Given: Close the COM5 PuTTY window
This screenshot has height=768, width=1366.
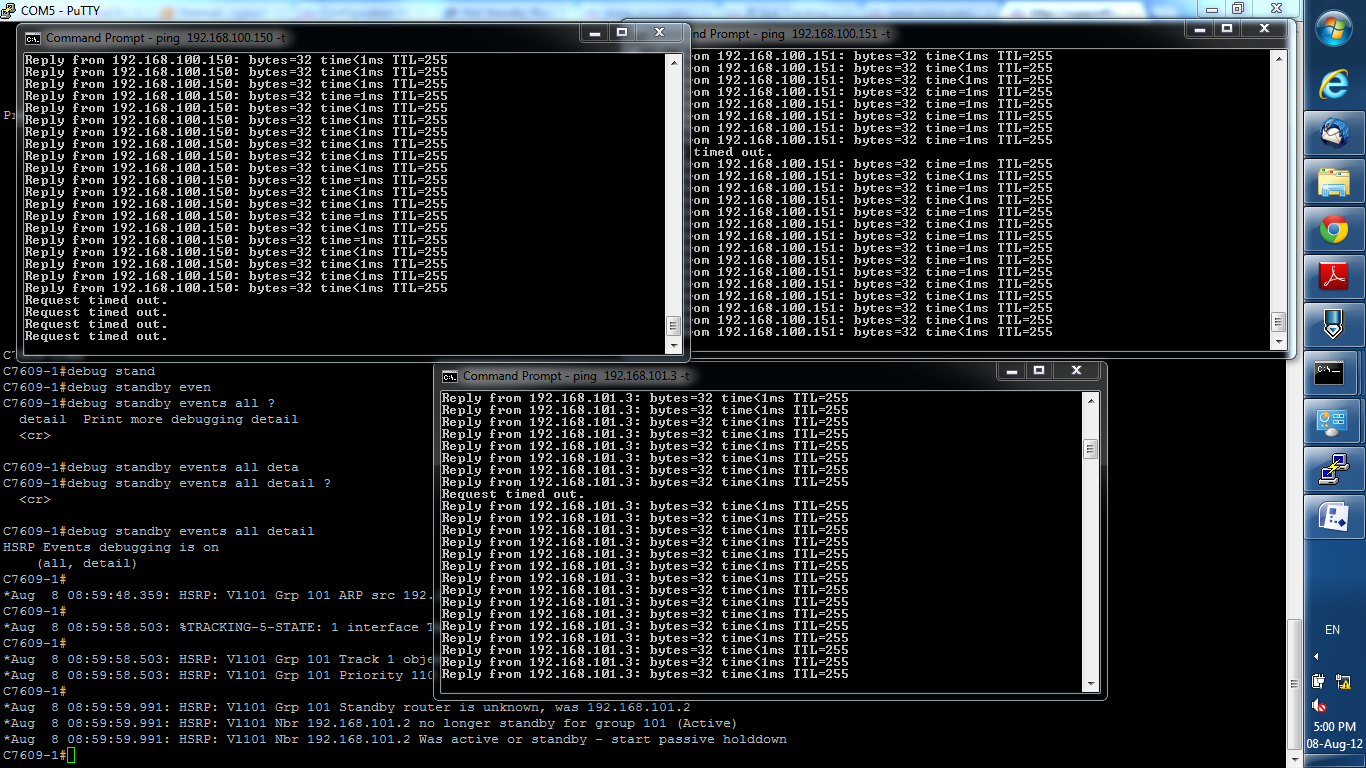Looking at the screenshot, I should point(1275,8).
